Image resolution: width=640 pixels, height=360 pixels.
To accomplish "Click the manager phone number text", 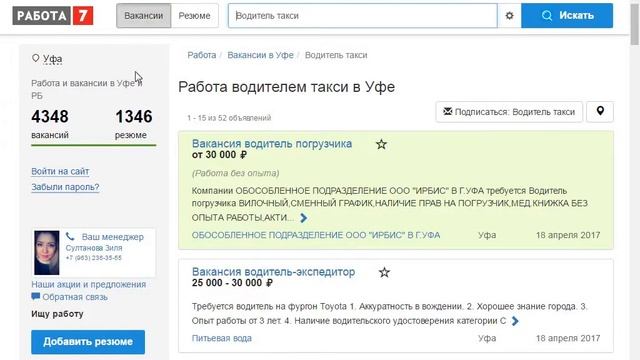I will pos(93,258).
